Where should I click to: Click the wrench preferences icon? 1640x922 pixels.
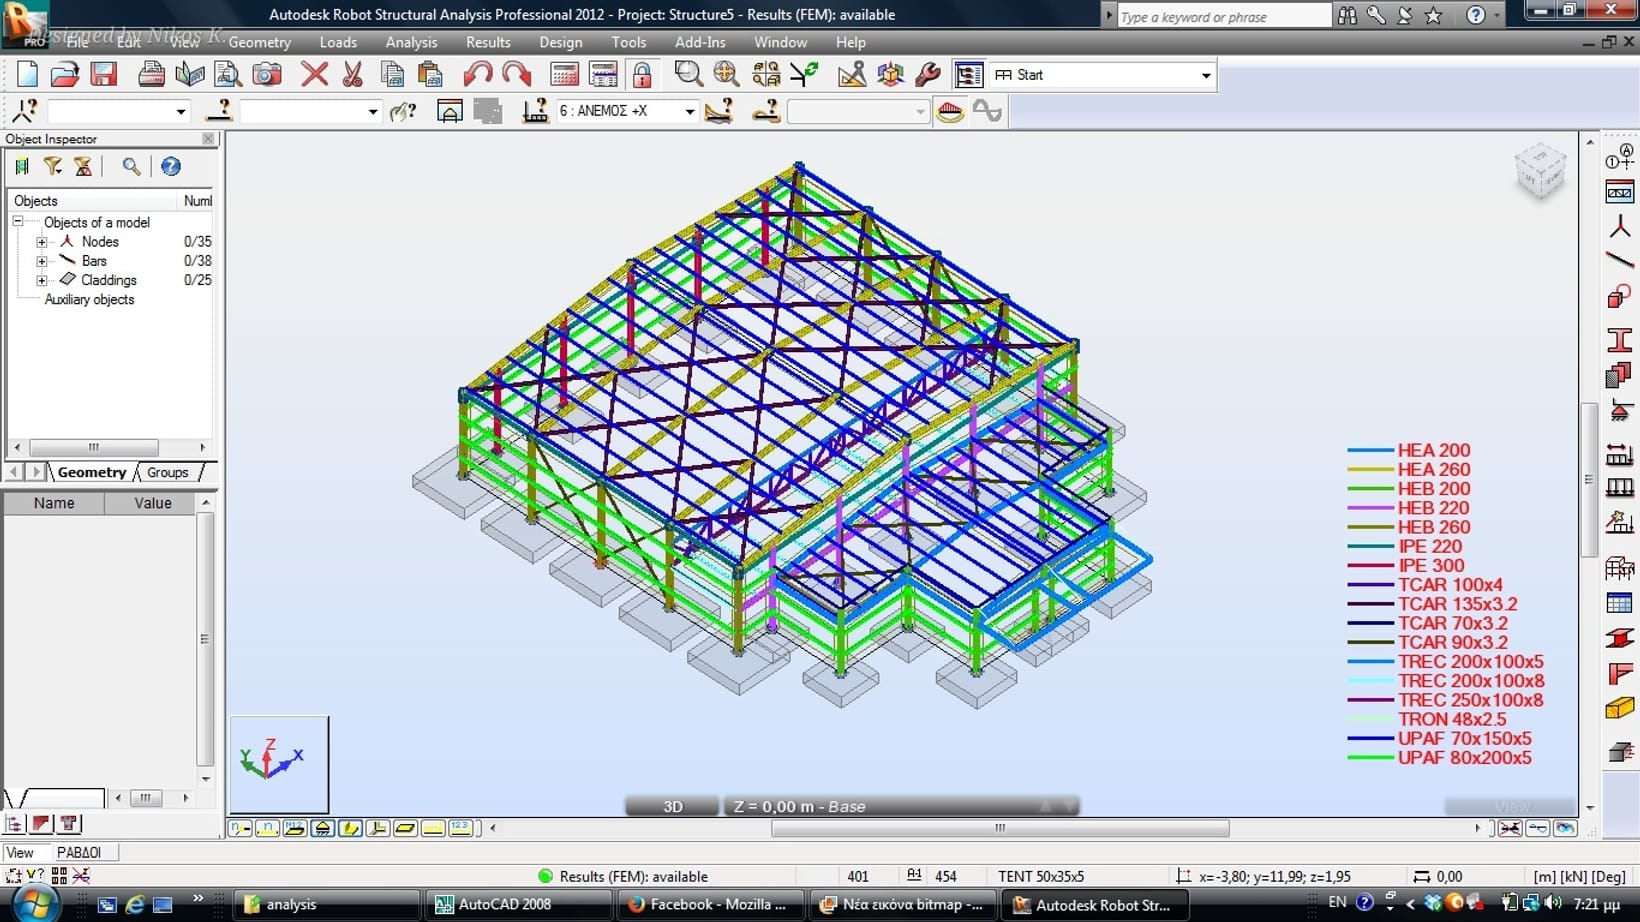[x=928, y=75]
